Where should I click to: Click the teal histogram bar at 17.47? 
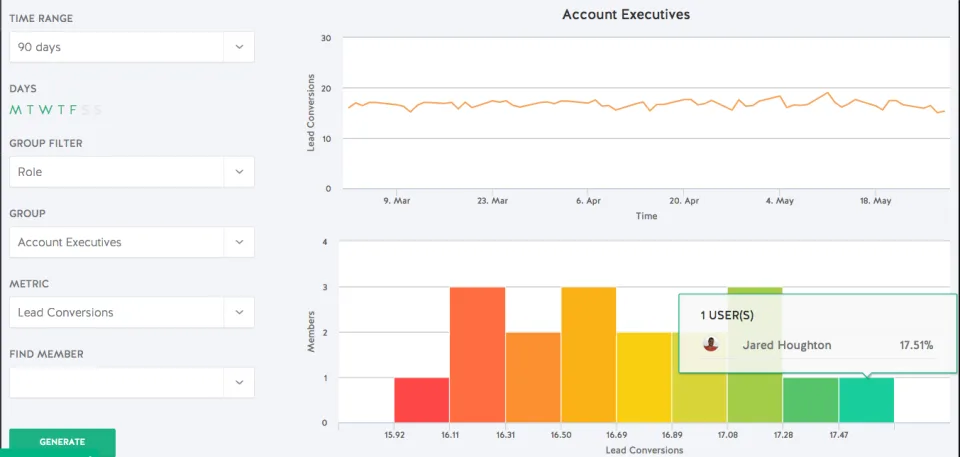[x=866, y=401]
